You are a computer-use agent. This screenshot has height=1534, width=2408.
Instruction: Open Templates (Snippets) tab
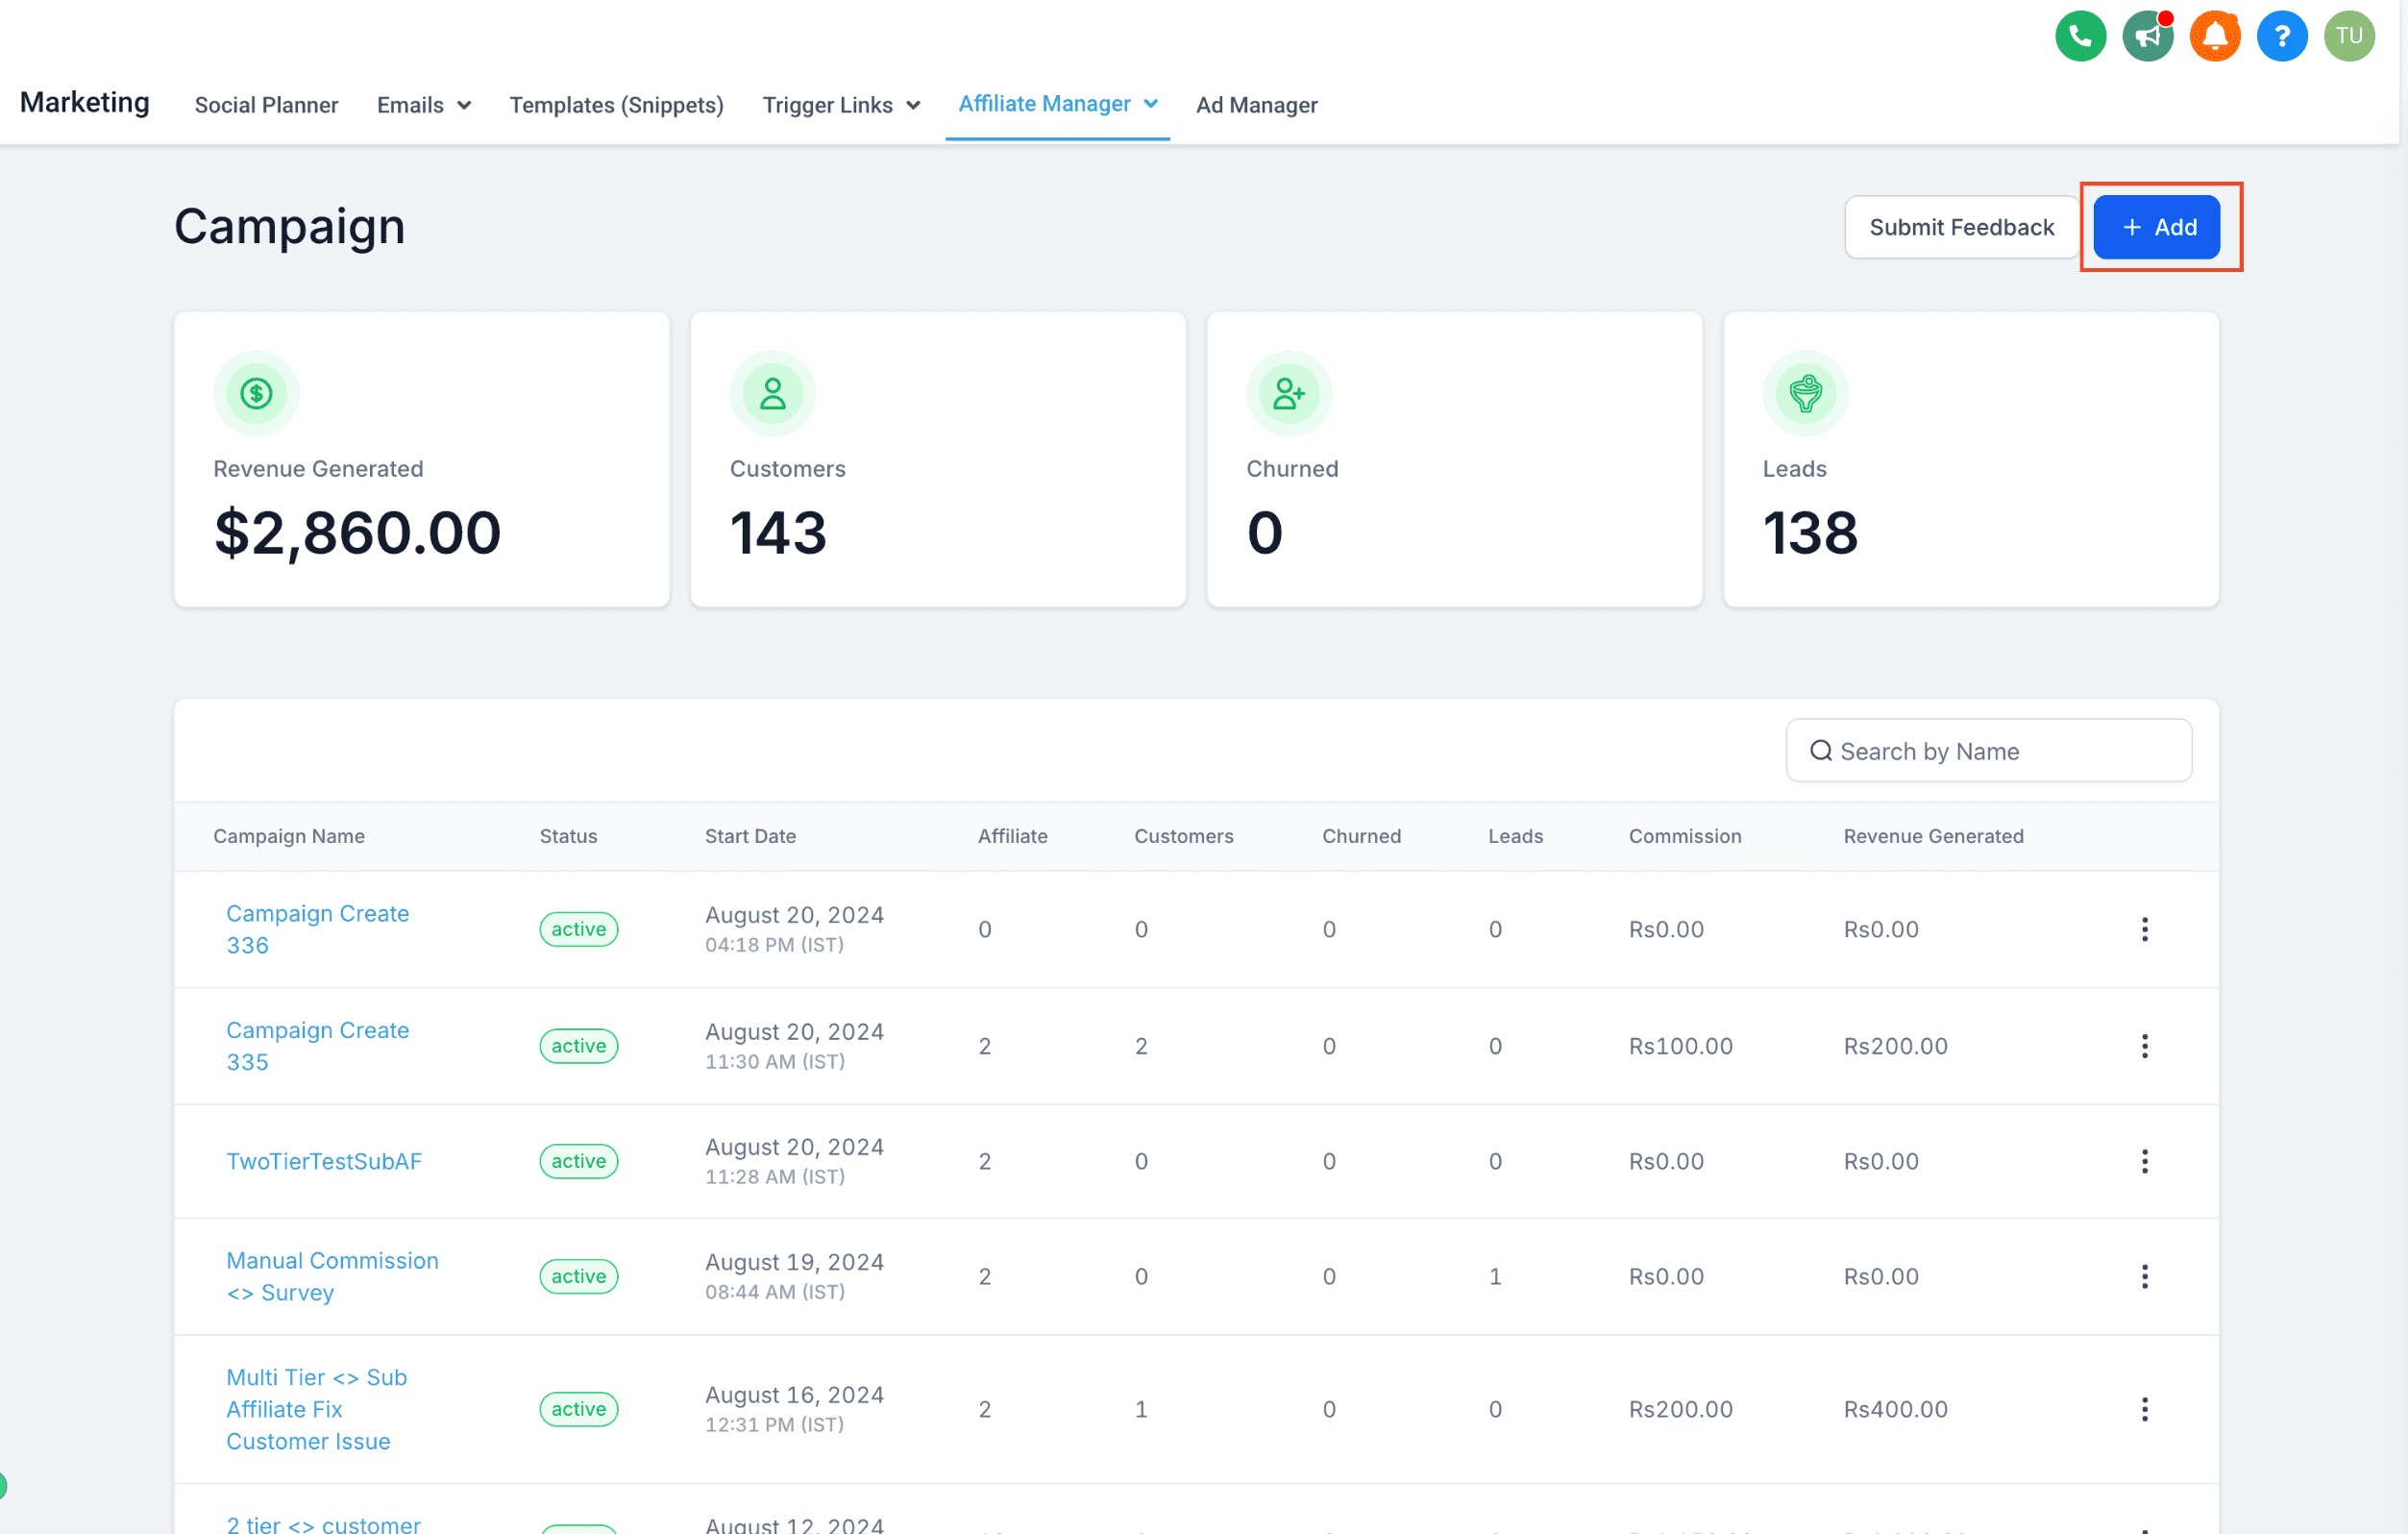coord(617,105)
